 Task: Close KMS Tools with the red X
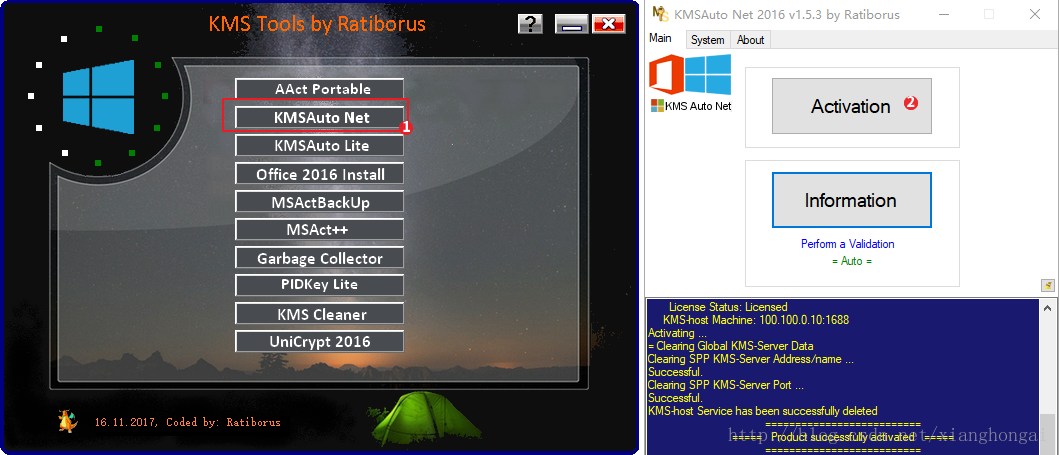point(609,24)
